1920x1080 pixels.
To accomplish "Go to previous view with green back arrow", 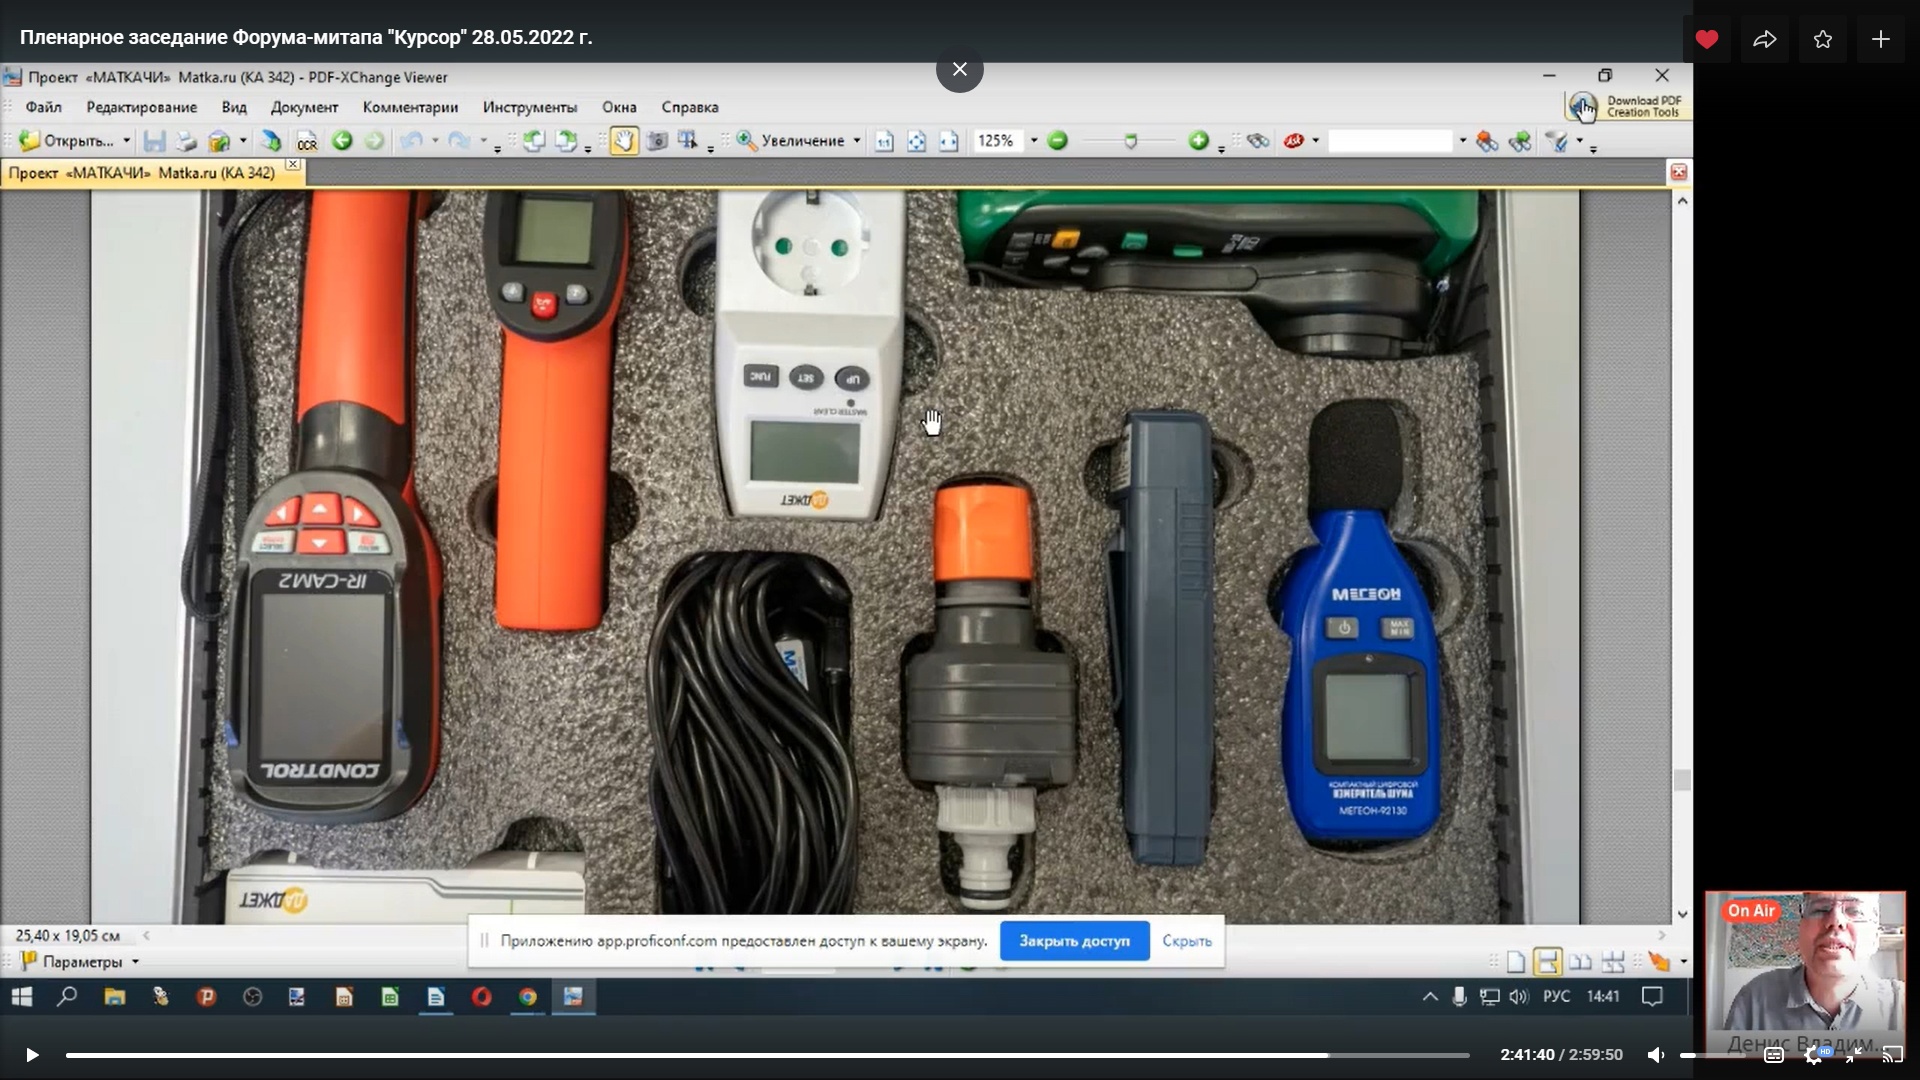I will tap(342, 141).
